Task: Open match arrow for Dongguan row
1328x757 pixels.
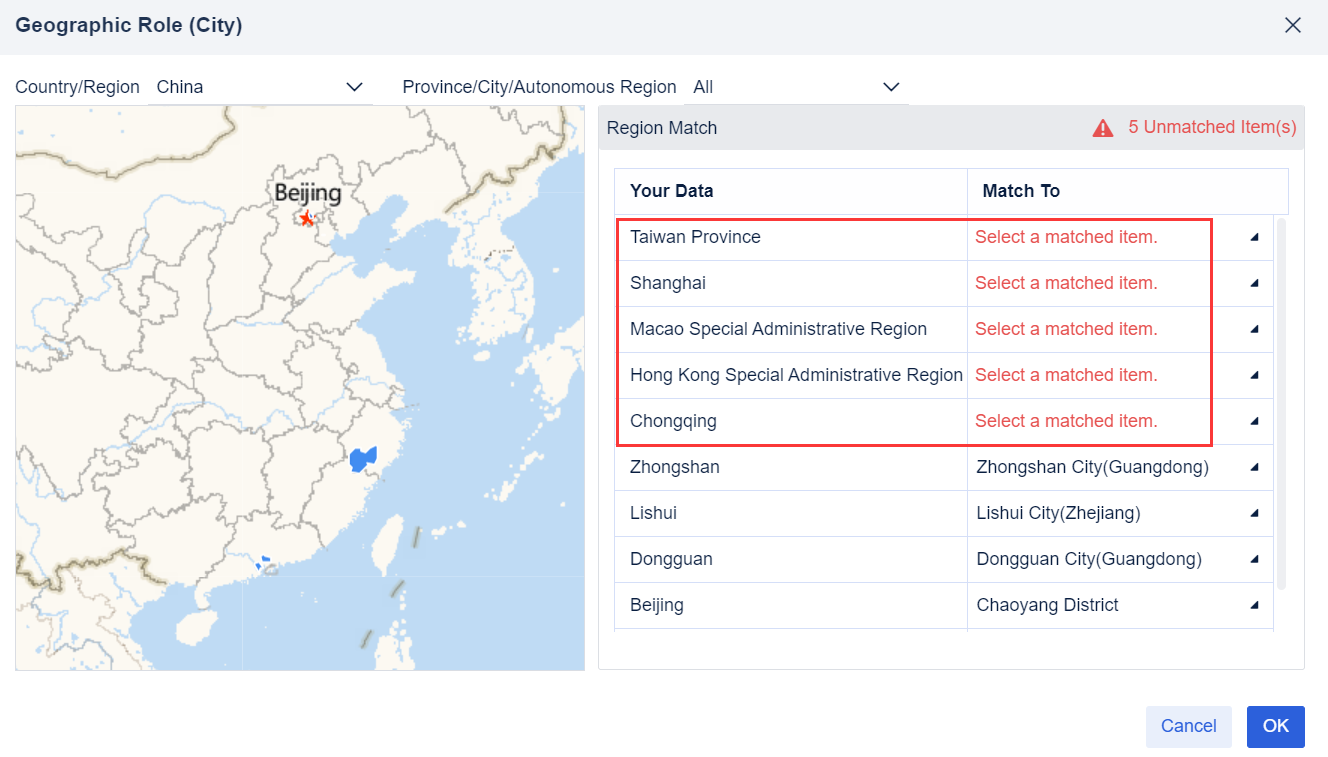Action: (x=1254, y=559)
